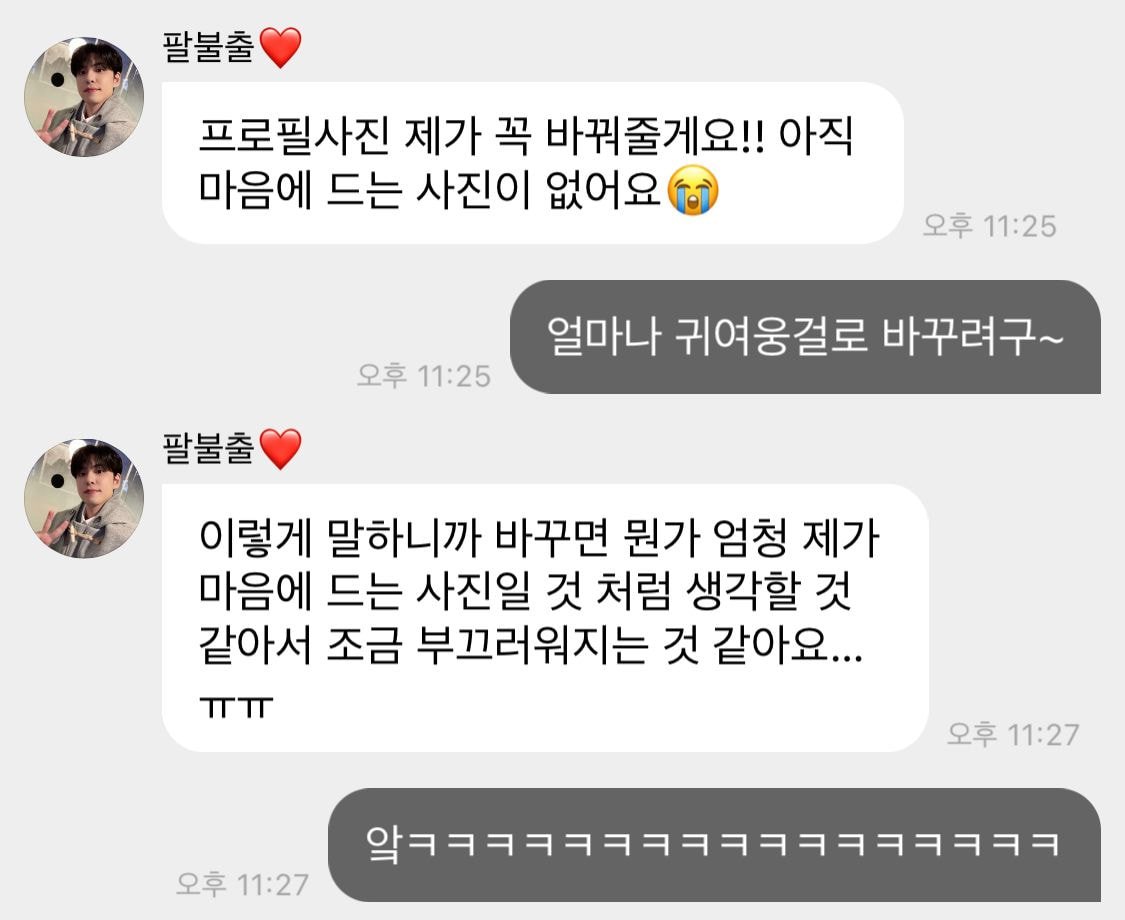
Task: Open the lower 팔불출 profile picture
Action: tap(84, 499)
